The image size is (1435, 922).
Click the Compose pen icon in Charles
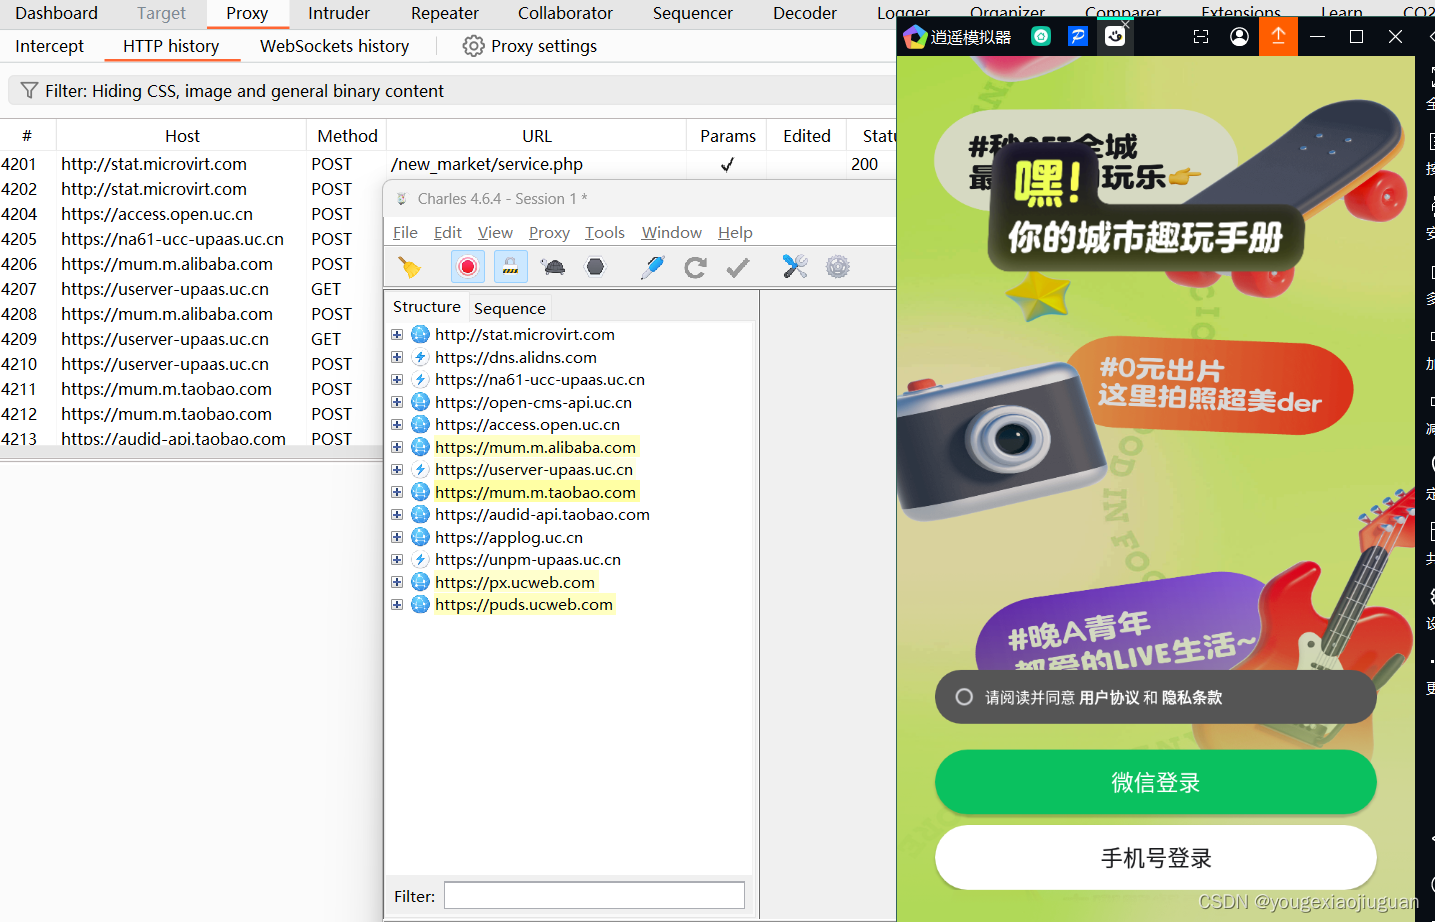(653, 267)
